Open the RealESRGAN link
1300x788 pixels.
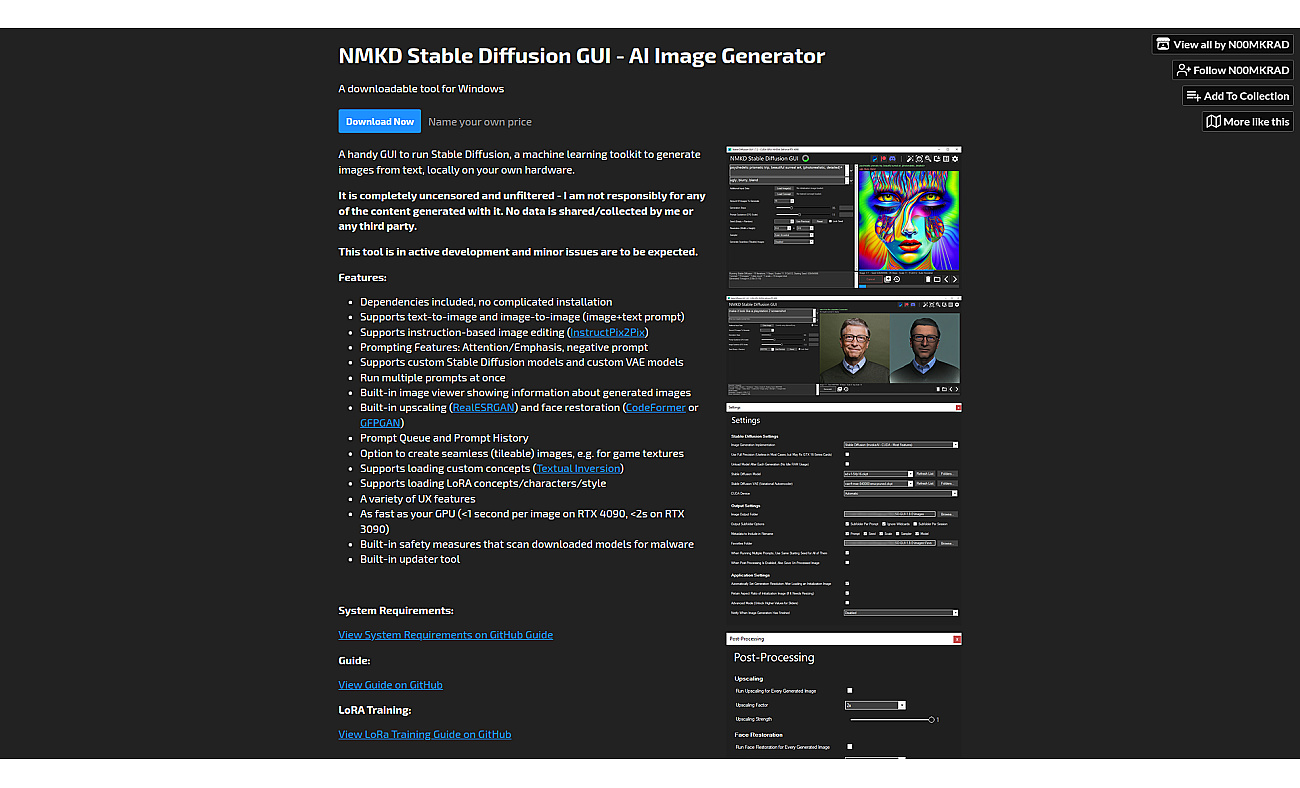(x=484, y=408)
